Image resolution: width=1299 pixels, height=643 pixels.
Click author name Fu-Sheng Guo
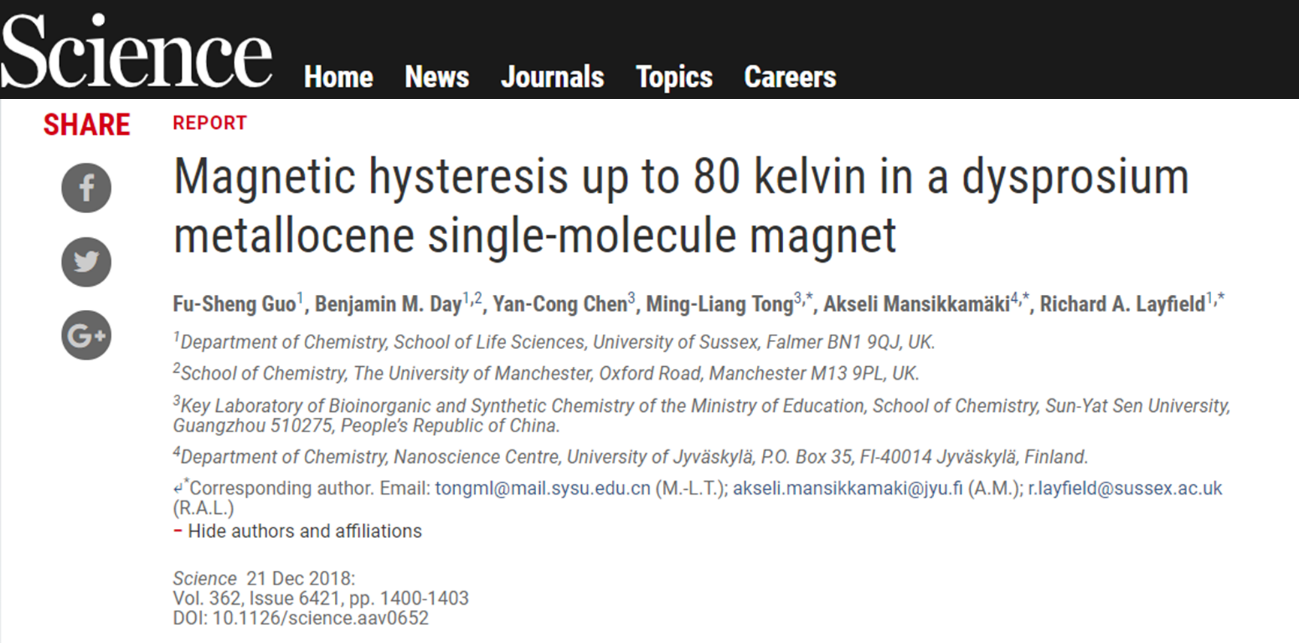click(x=234, y=304)
